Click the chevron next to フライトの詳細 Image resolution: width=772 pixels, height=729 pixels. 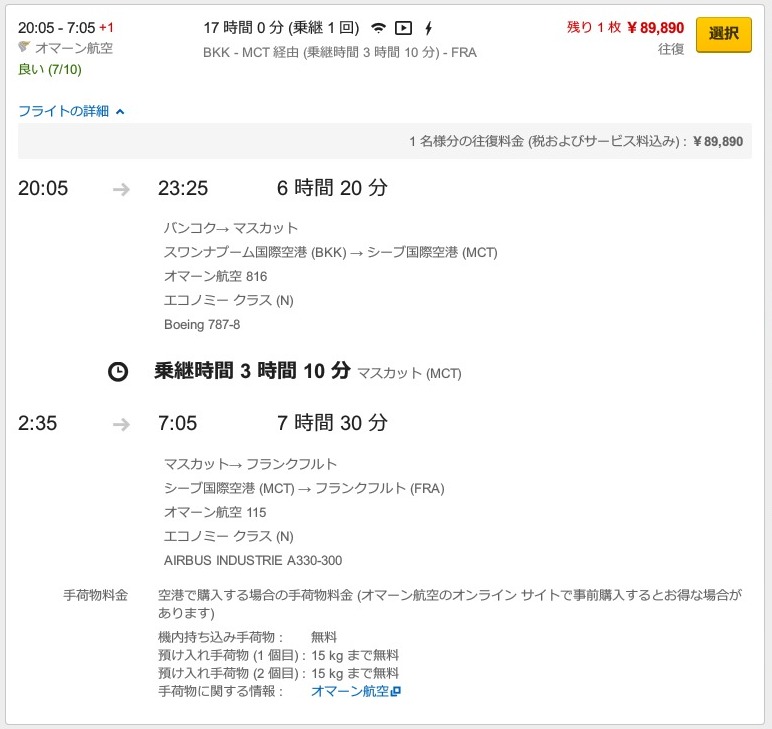coord(120,112)
